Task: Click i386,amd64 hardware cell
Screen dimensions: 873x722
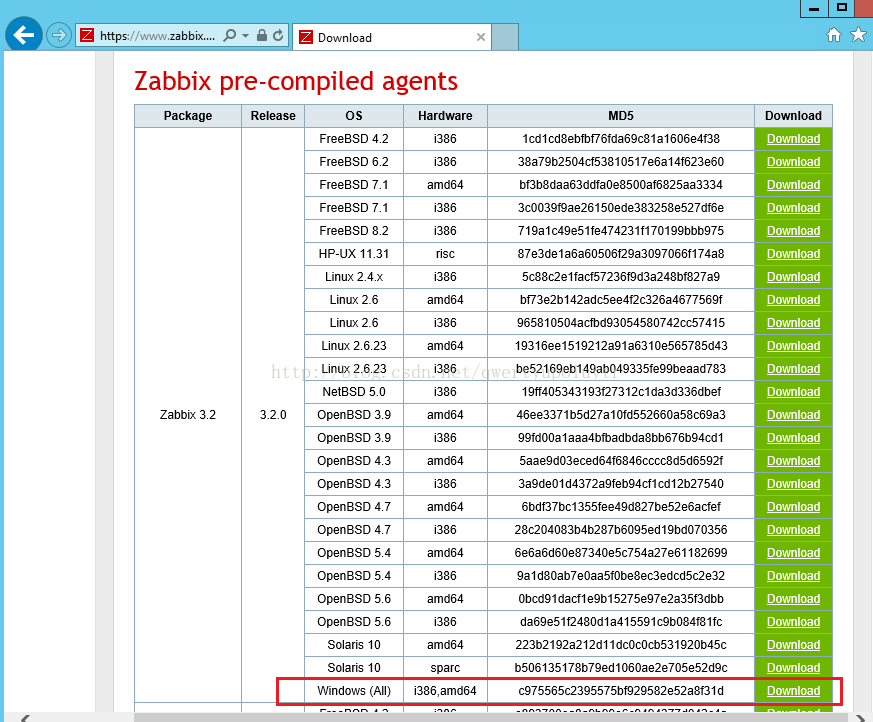Action: (445, 691)
